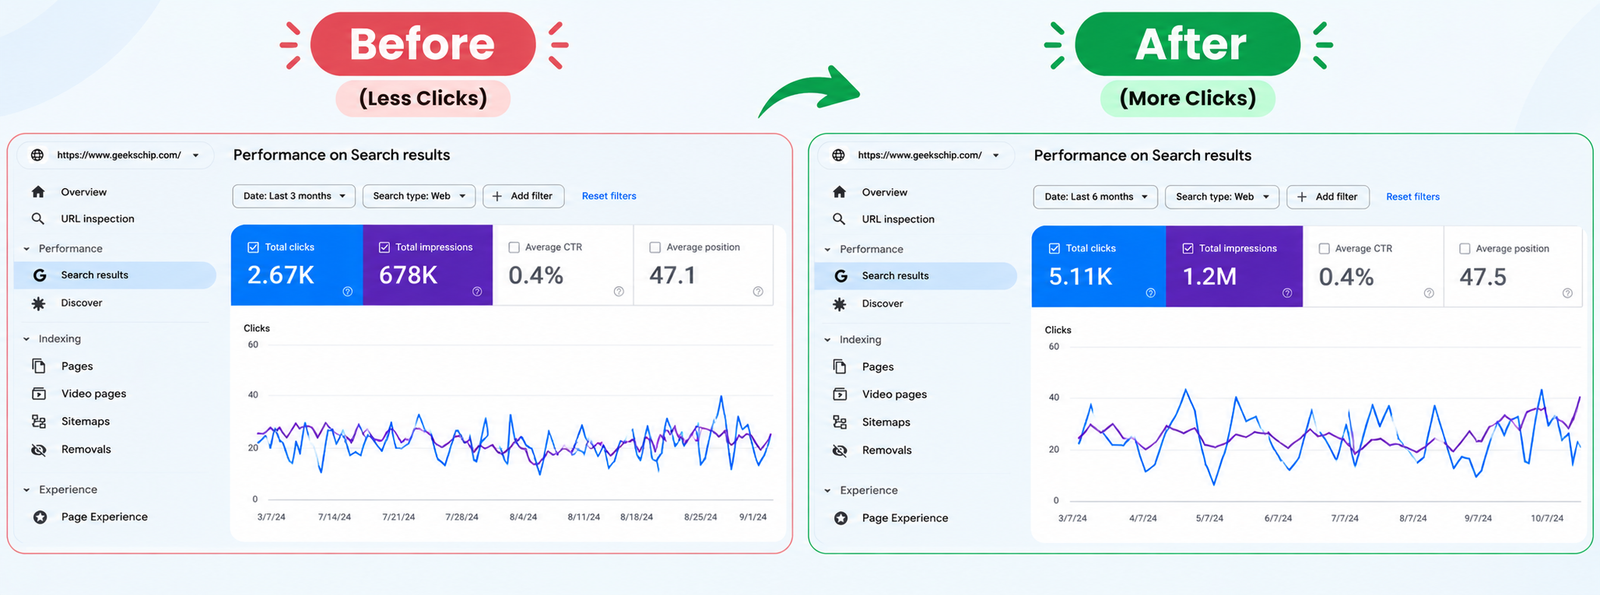Viewport: 1600px width, 595px height.
Task: Open Page Experience label in After panel
Action: coord(905,518)
